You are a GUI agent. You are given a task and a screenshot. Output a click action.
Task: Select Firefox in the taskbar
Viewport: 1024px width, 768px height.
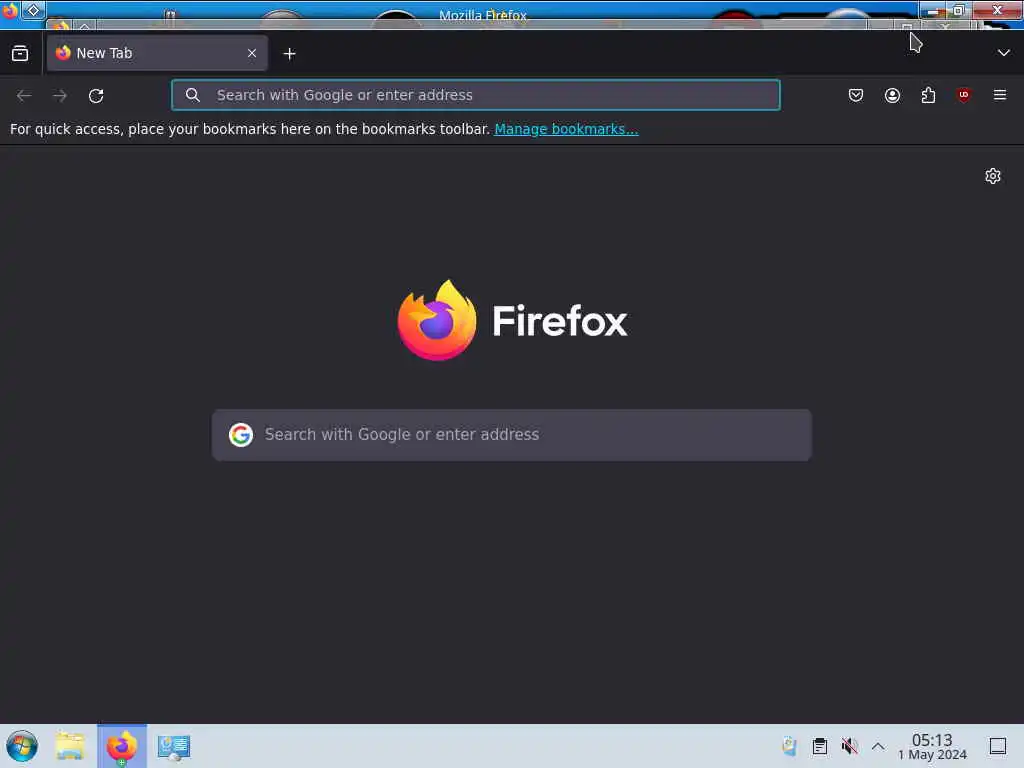[x=122, y=746]
